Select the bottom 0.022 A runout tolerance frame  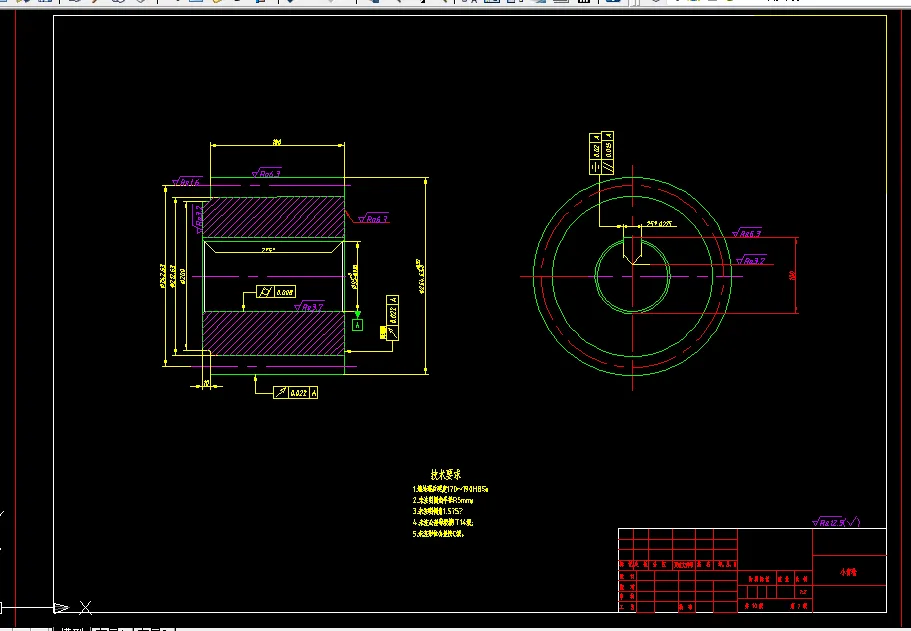(x=295, y=393)
